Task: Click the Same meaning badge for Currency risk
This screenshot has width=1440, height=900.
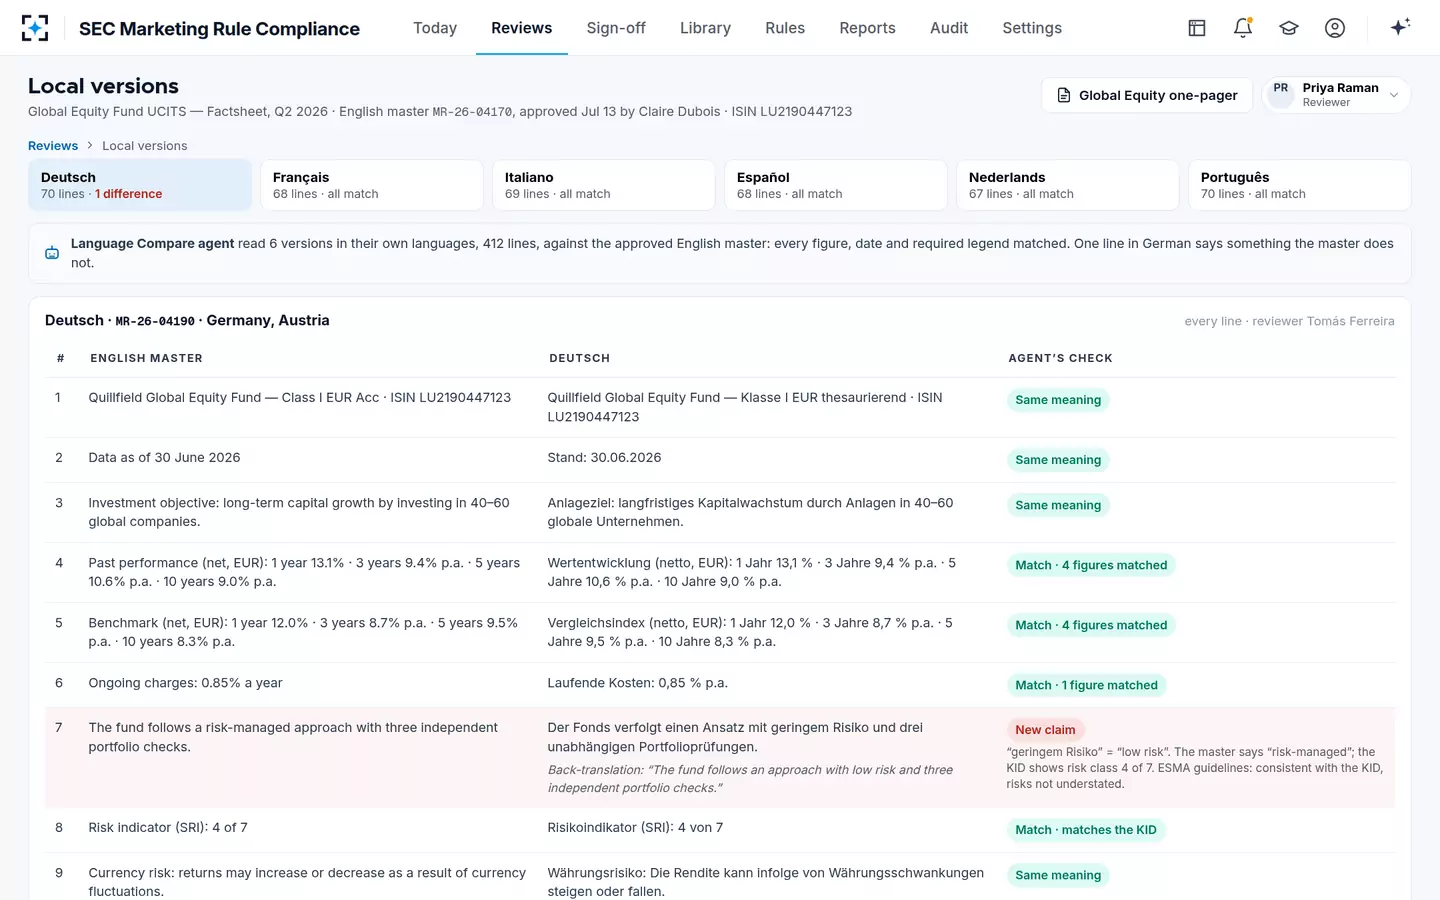Action: click(x=1058, y=875)
